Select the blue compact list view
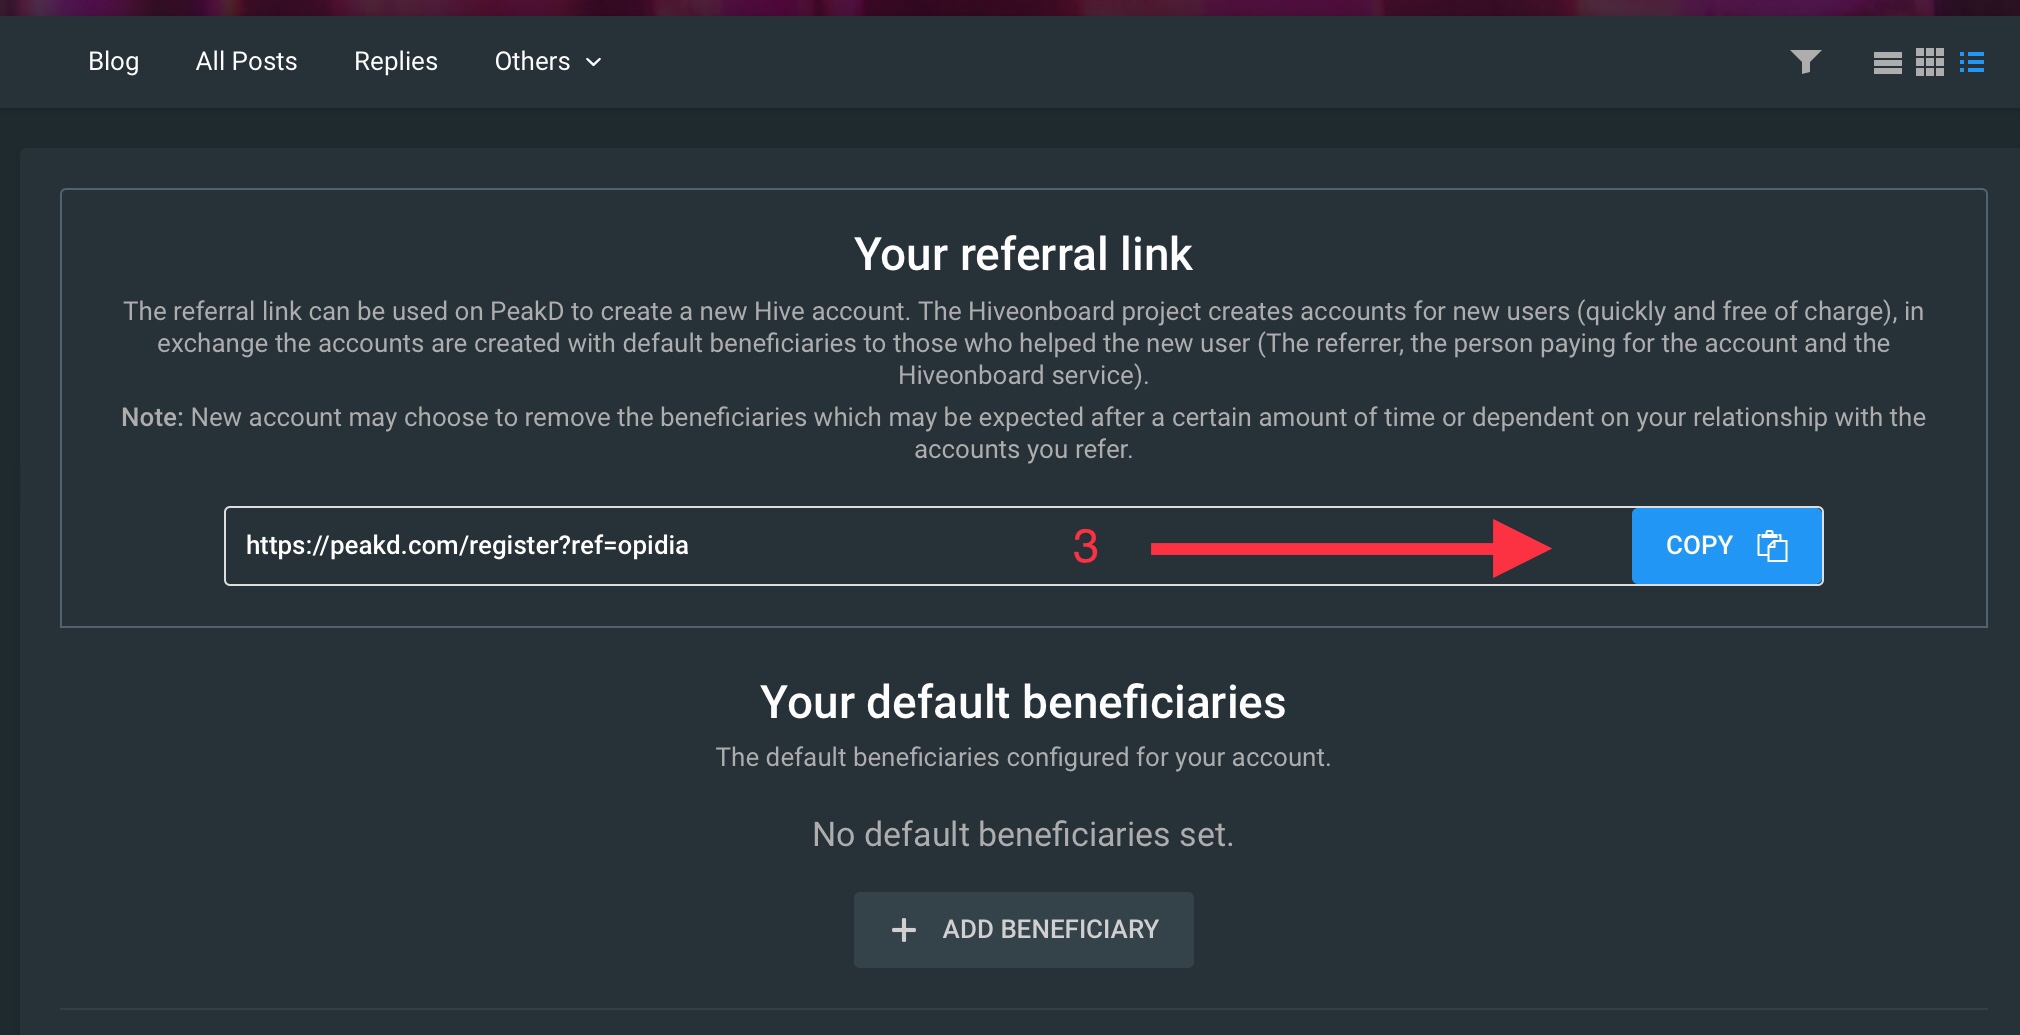 coord(1972,63)
